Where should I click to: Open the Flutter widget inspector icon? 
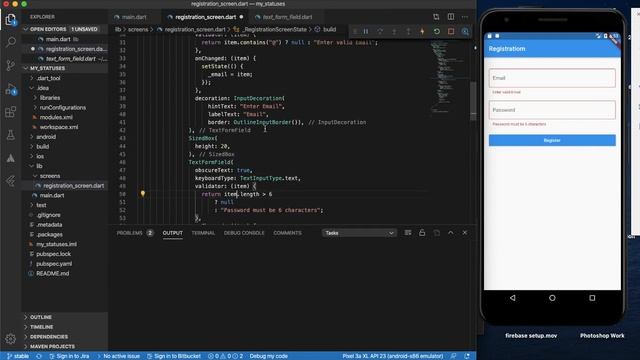(x=465, y=31)
